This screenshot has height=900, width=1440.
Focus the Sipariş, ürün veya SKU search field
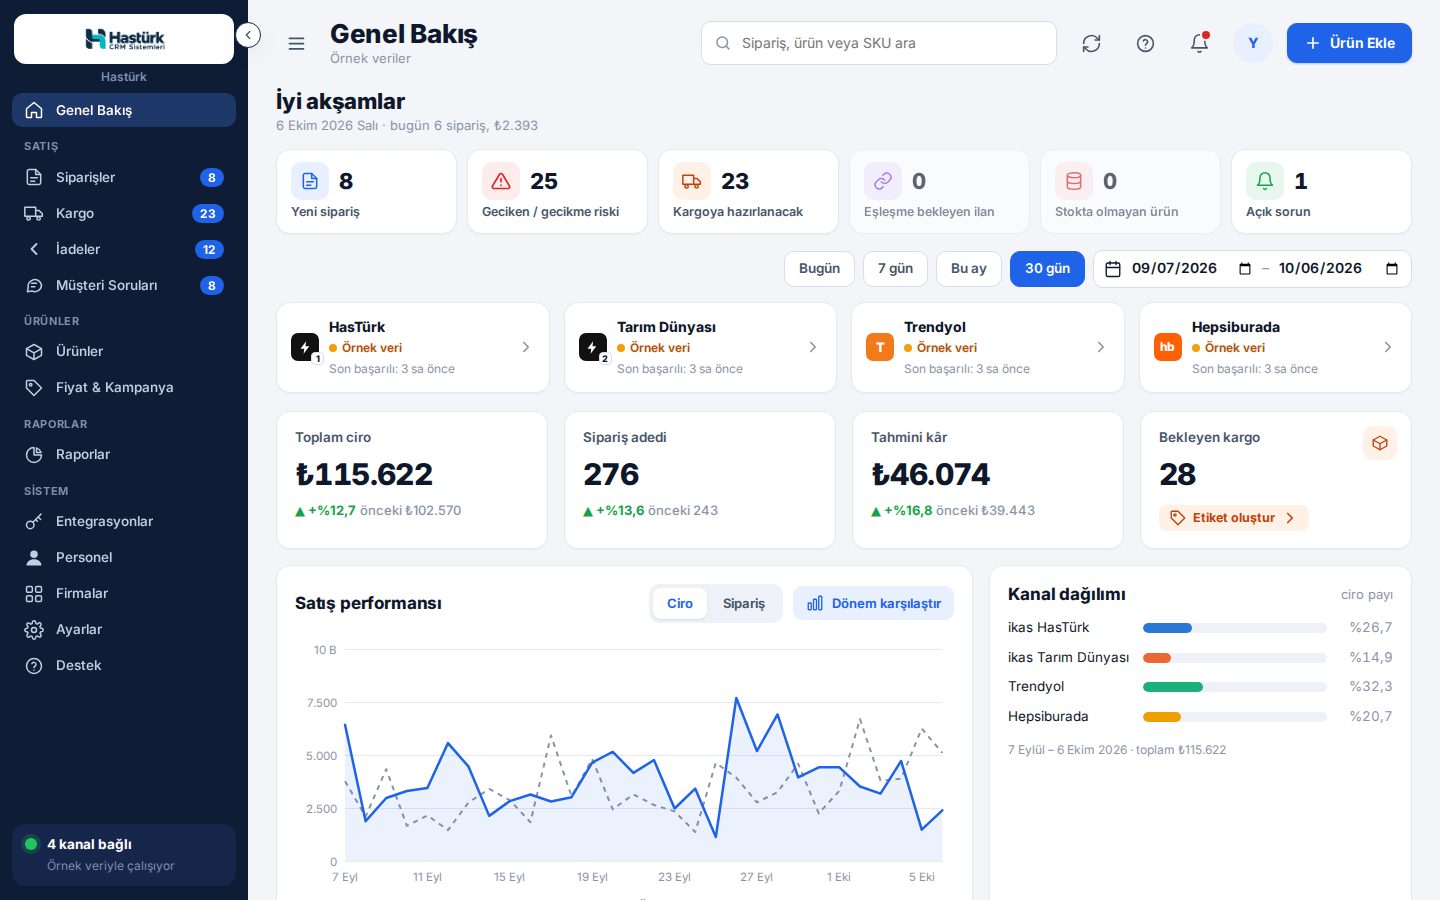pos(879,43)
